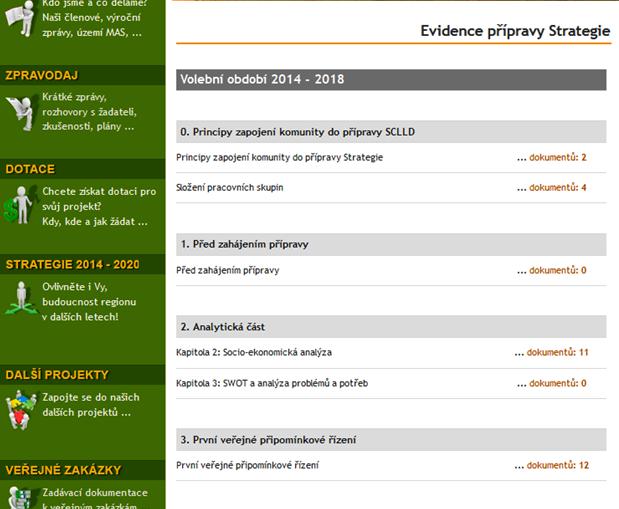Click '1. Před zahájením přípravy' section heading

391,244
